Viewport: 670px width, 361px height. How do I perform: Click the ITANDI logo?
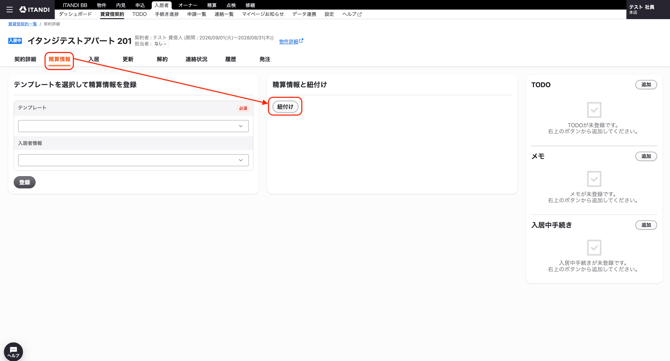35,9
